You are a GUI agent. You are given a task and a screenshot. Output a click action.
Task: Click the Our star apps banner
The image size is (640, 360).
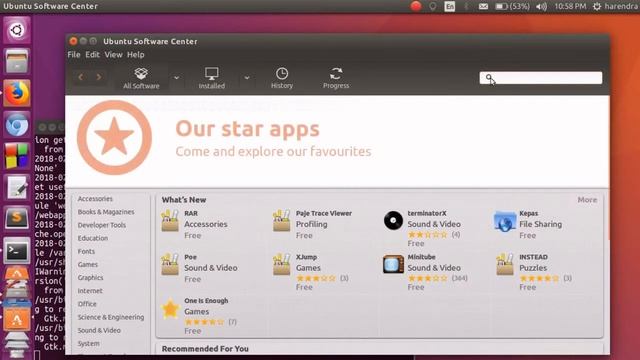(337, 142)
